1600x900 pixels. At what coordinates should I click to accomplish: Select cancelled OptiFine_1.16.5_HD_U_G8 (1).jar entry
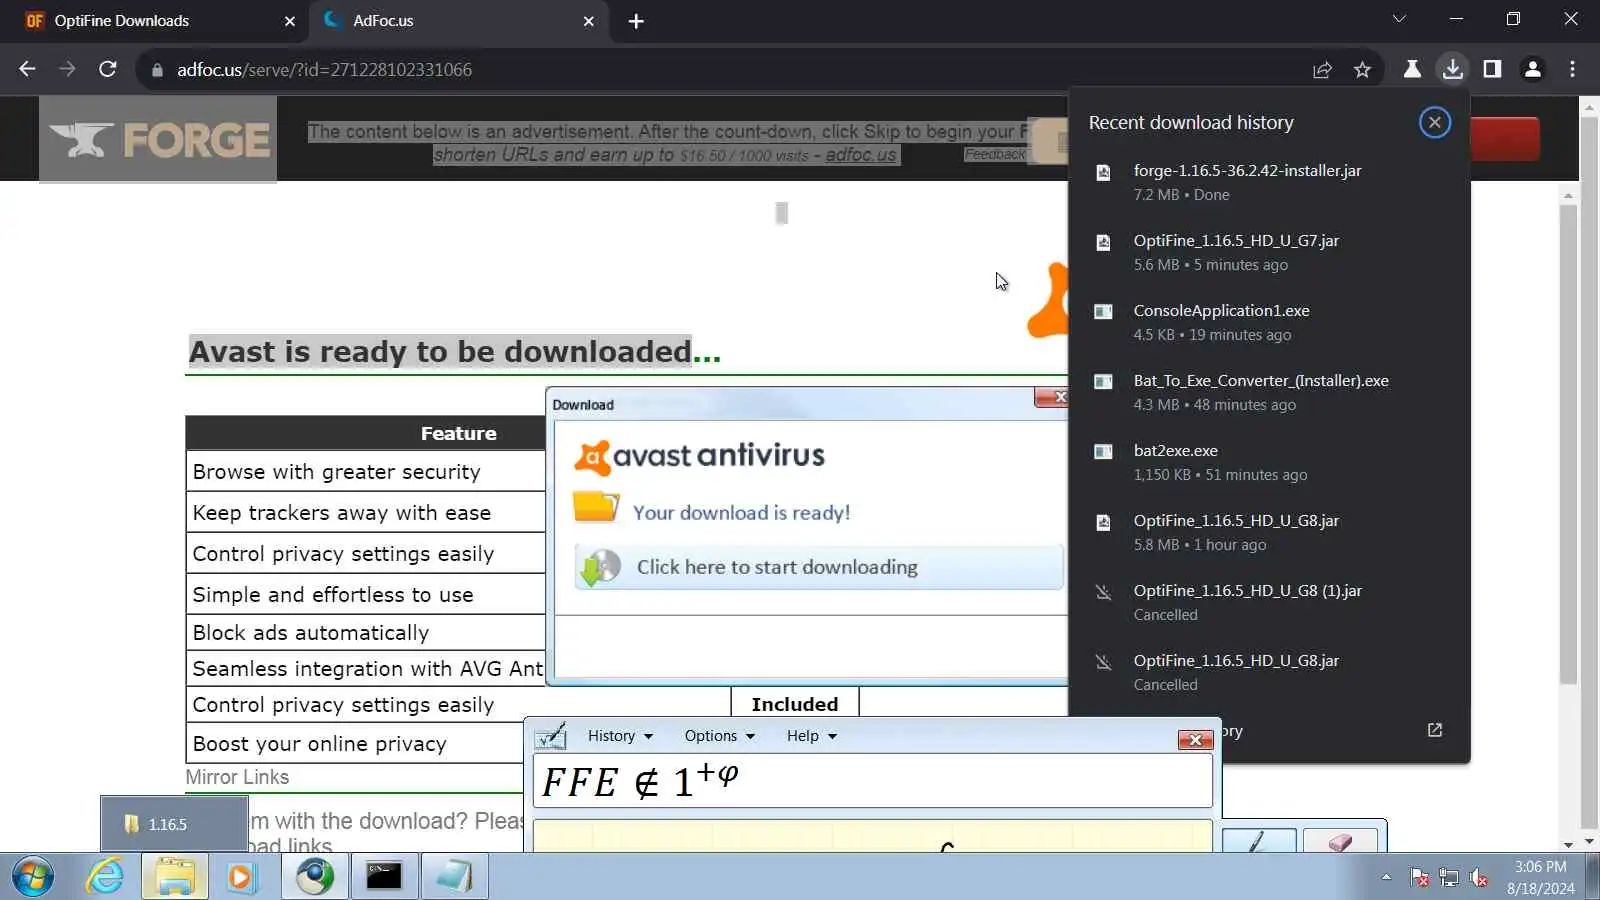[1269, 602]
